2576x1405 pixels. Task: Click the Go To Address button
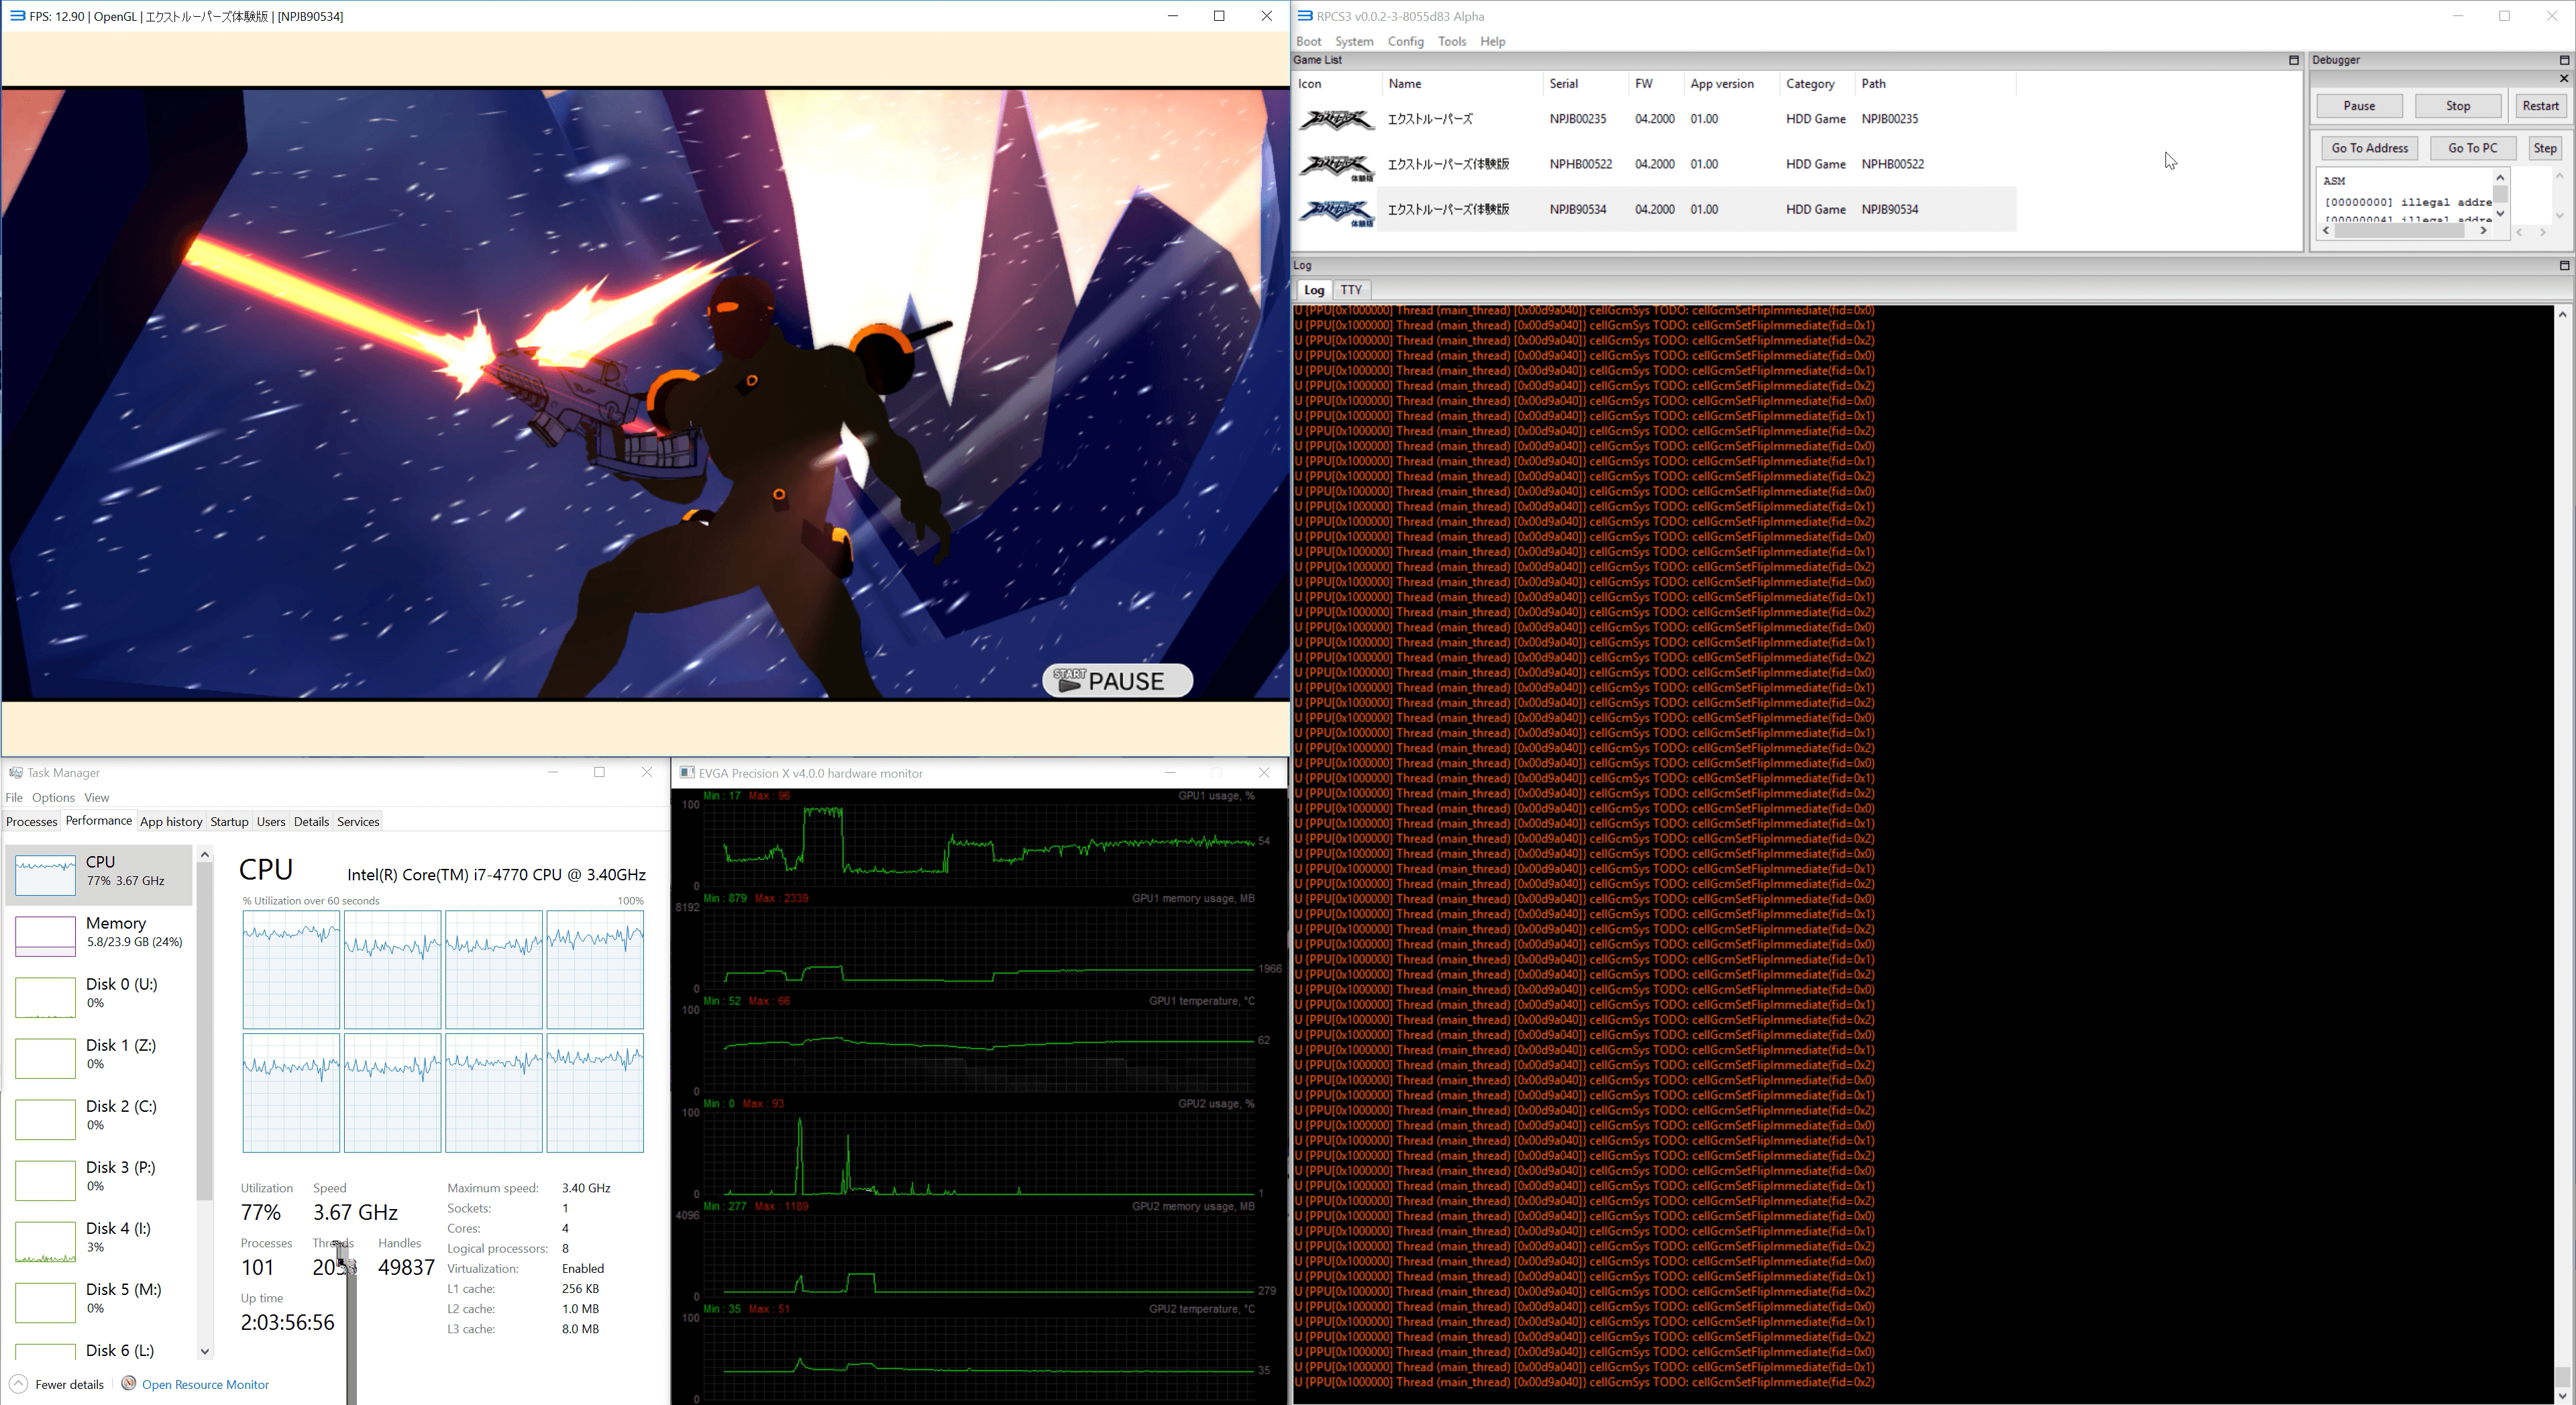pyautogui.click(x=2369, y=148)
